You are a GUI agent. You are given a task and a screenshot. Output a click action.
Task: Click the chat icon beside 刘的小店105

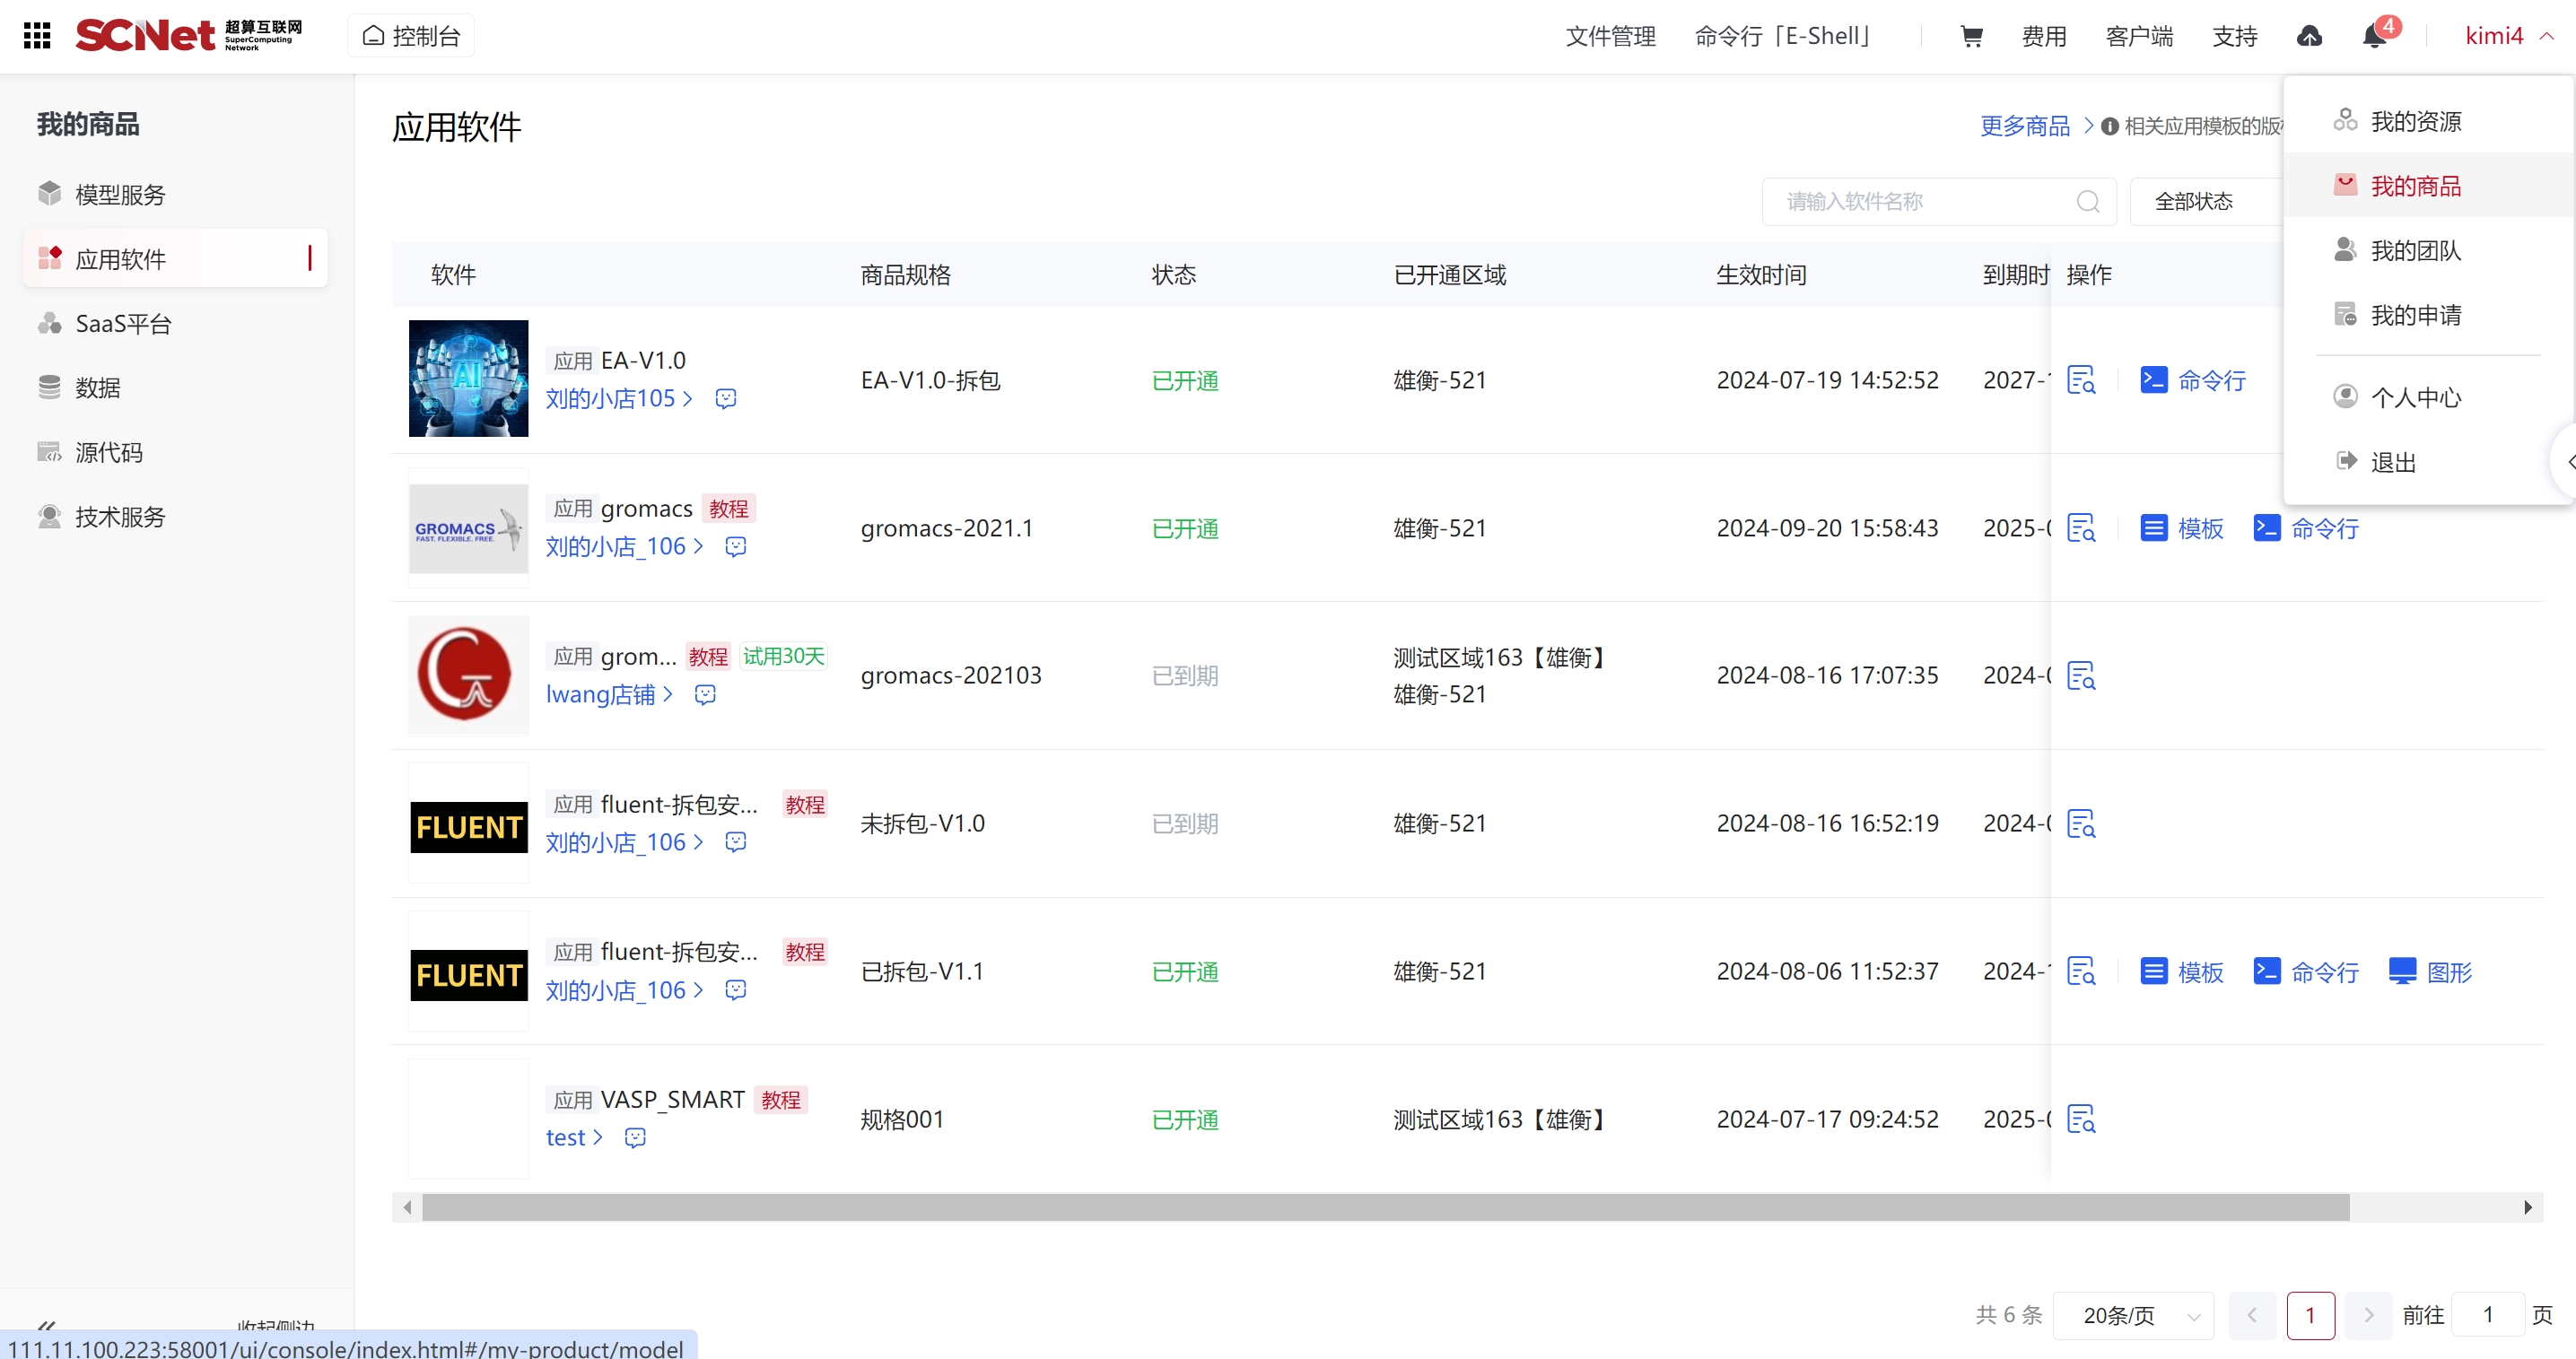pos(726,398)
